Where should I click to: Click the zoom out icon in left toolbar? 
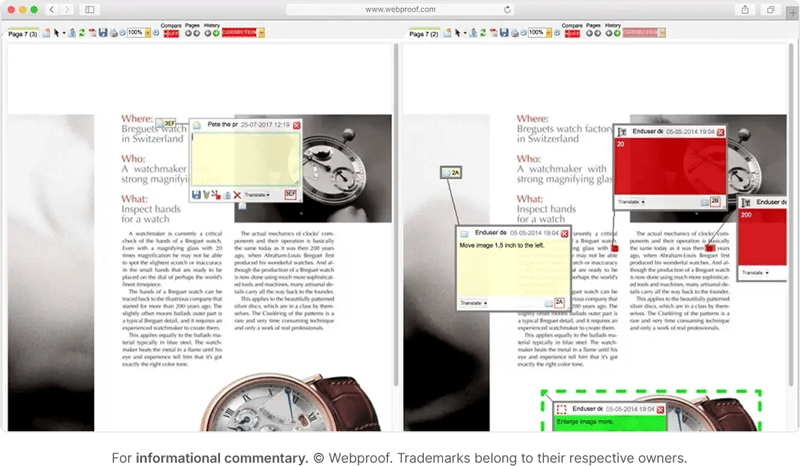click(x=122, y=33)
